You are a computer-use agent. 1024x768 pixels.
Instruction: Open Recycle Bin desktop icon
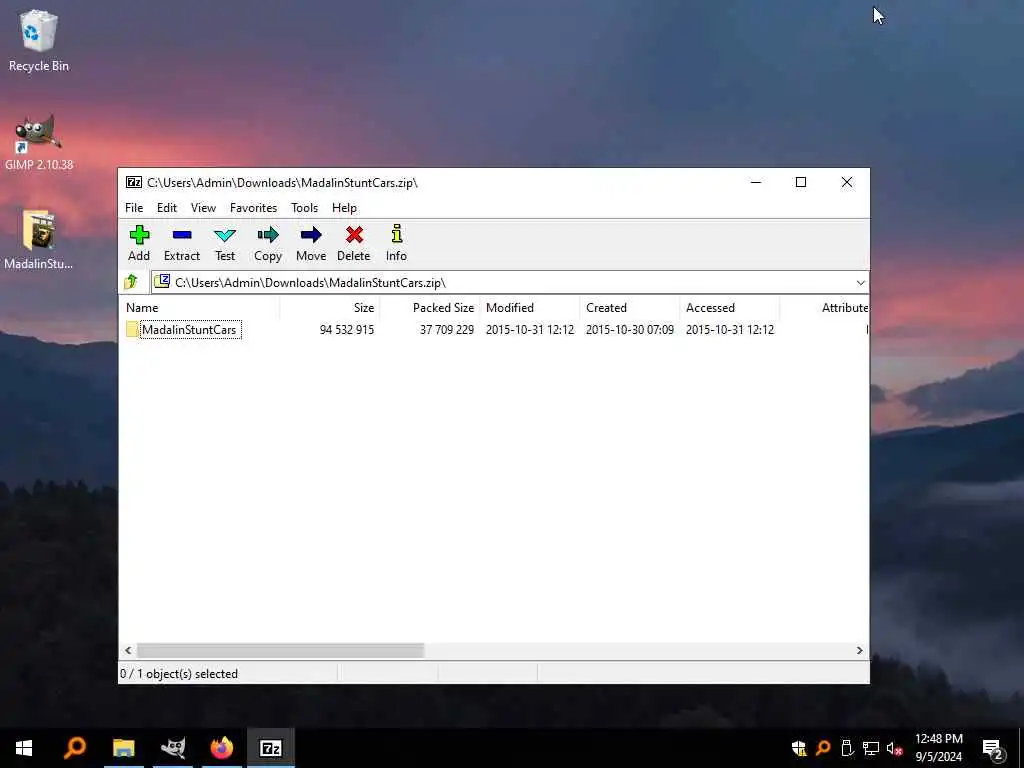click(39, 40)
